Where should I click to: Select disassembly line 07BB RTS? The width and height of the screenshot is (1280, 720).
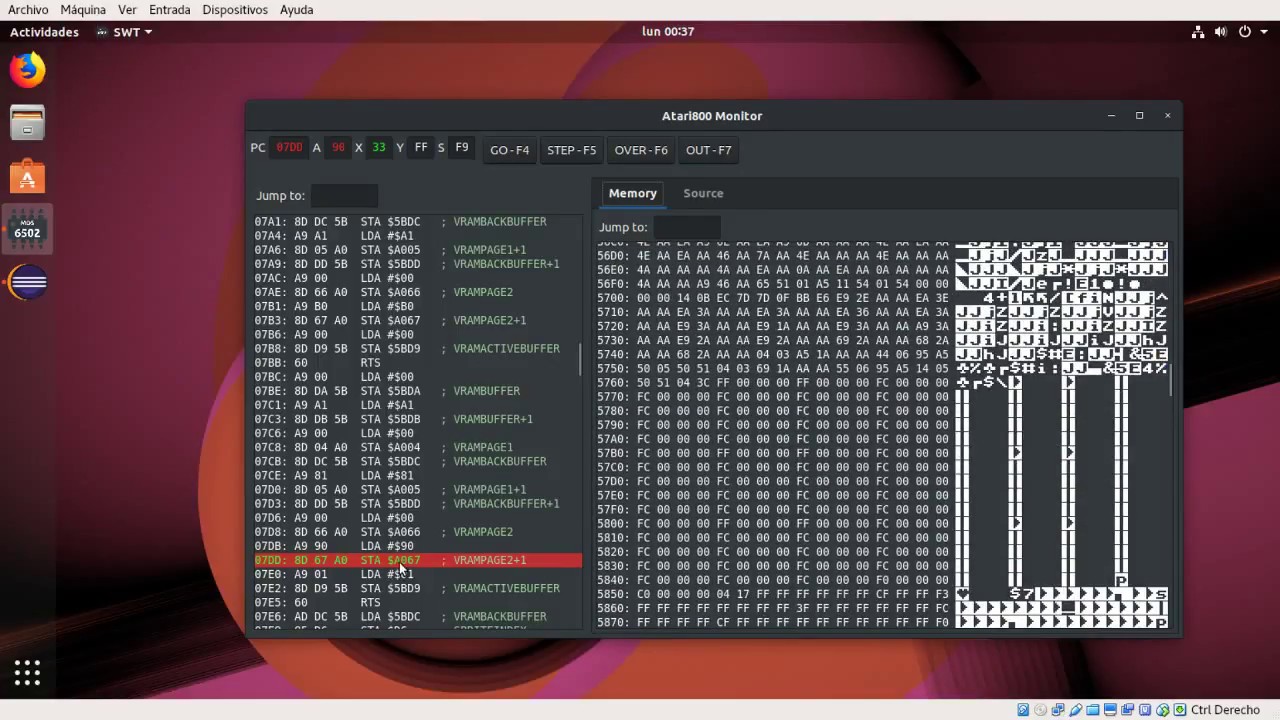point(417,363)
